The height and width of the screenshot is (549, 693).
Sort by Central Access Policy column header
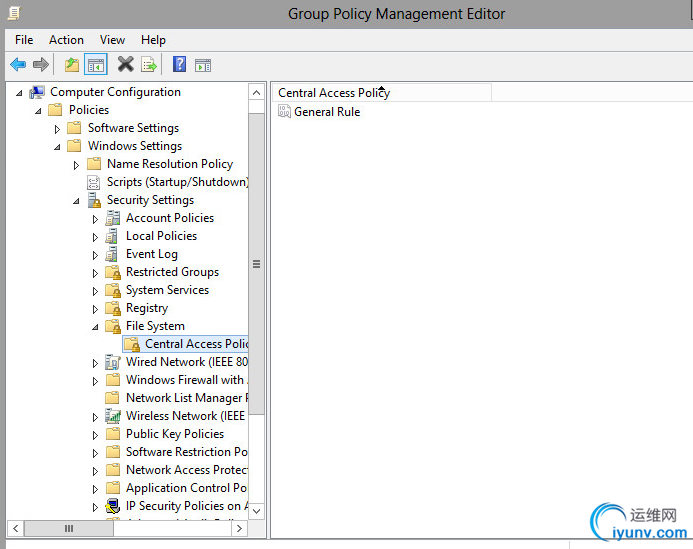[382, 93]
